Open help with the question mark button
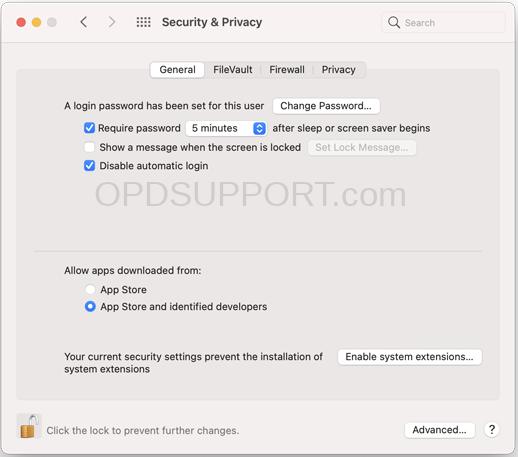Image resolution: width=518 pixels, height=457 pixels. pyautogui.click(x=492, y=430)
